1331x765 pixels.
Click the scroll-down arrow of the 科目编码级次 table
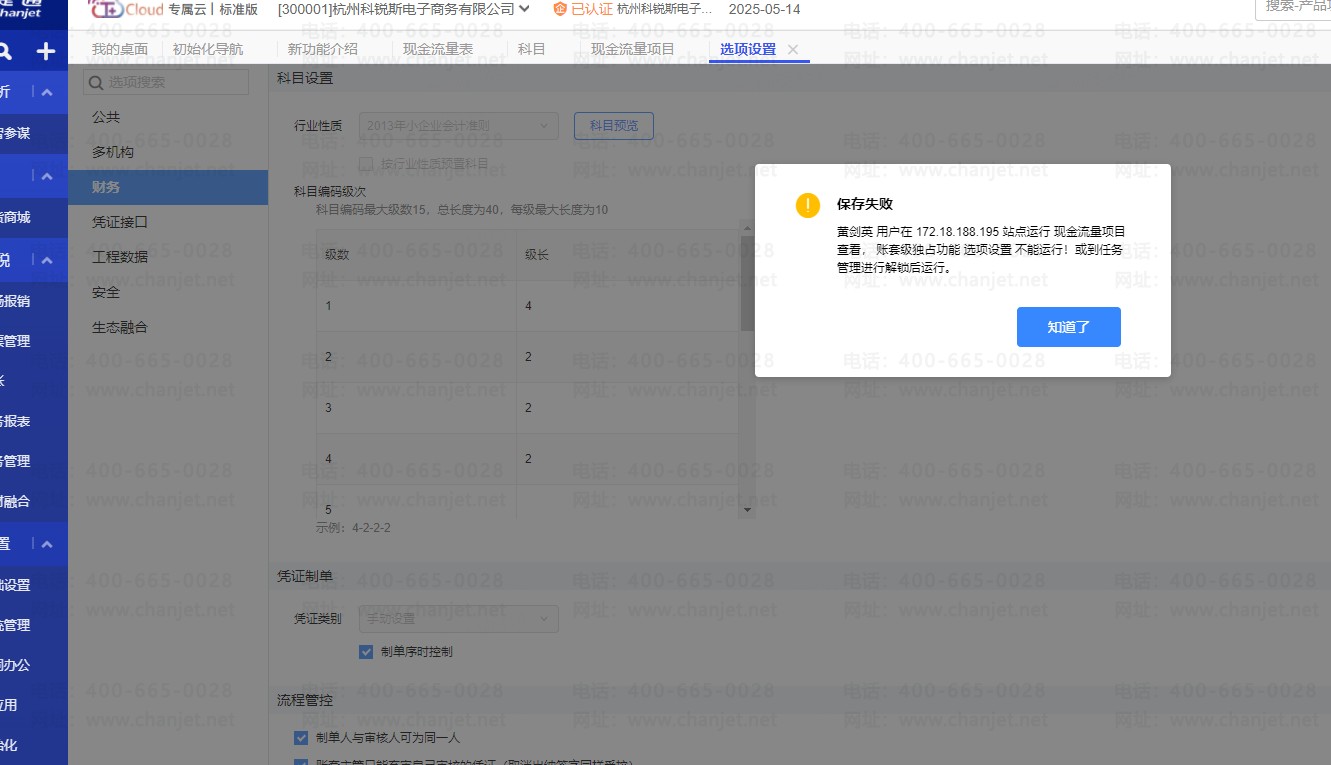coord(746,509)
